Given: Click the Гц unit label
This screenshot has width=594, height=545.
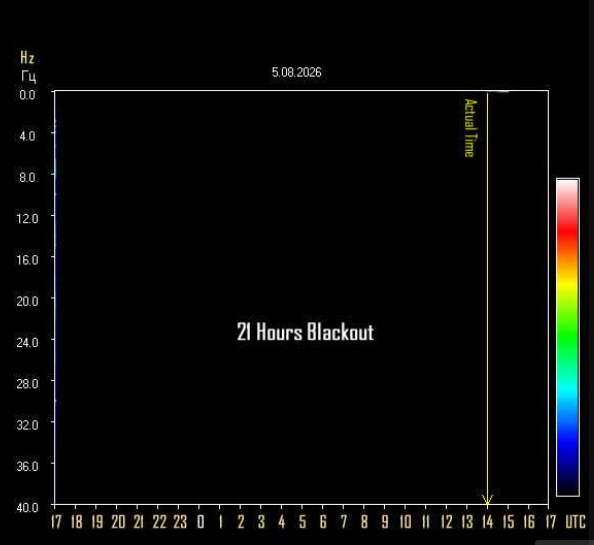Looking at the screenshot, I should click(x=29, y=76).
